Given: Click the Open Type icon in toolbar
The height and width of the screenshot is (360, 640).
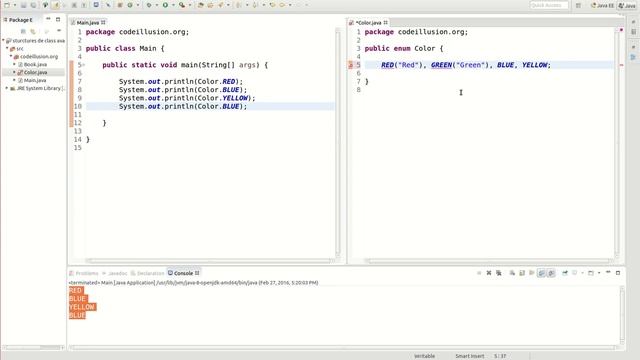Looking at the screenshot, I should pos(200,5).
